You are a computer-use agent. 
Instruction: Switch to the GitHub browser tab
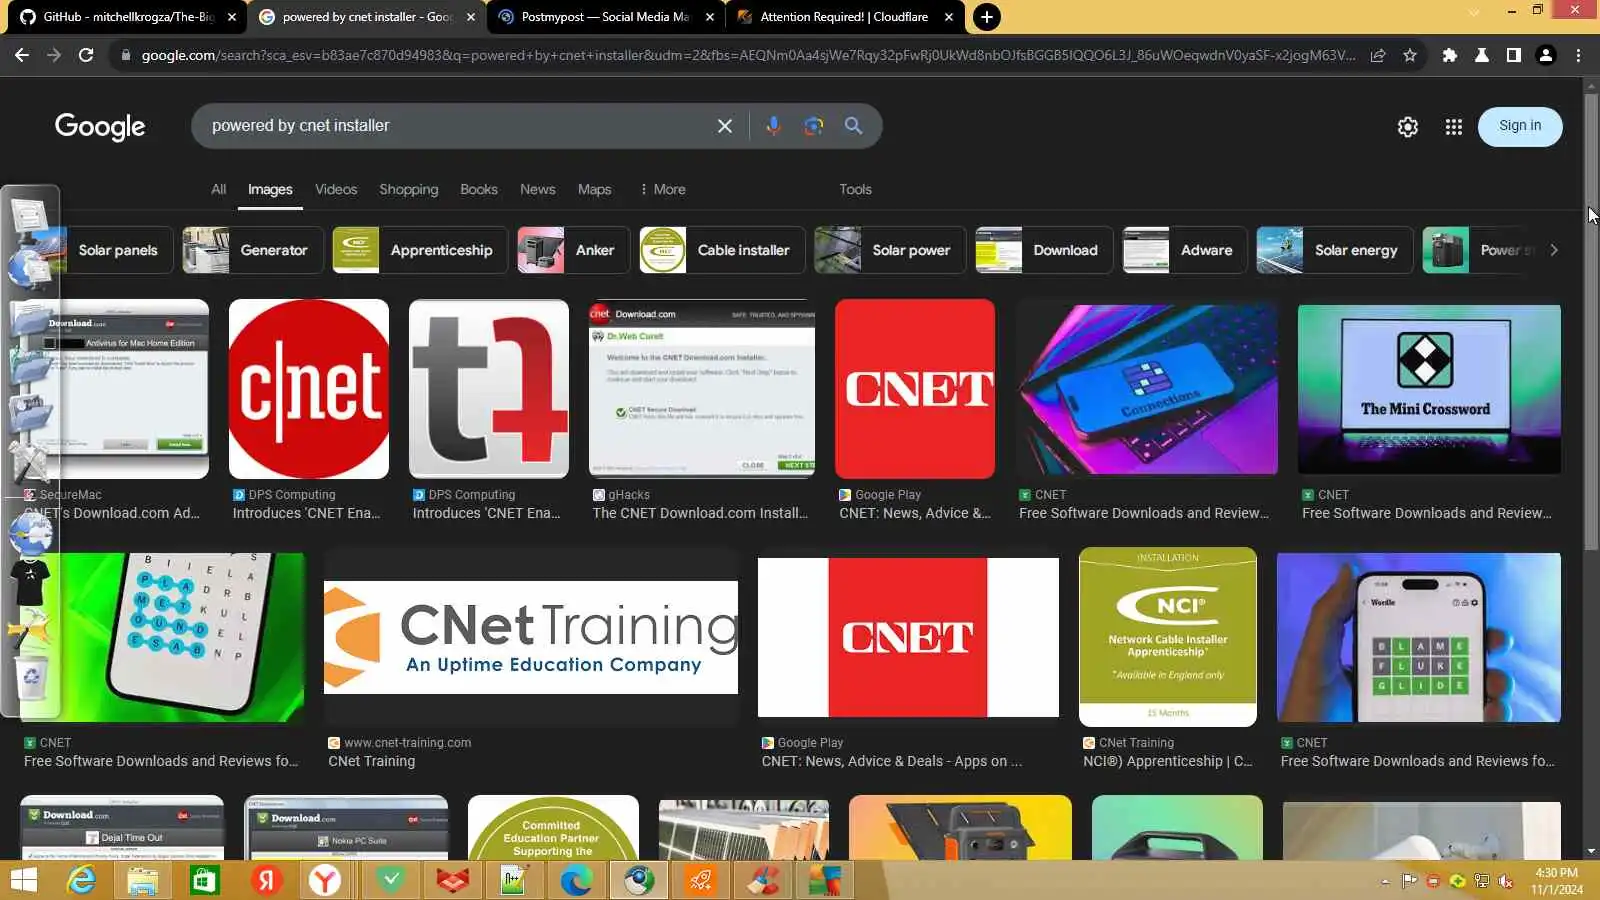pos(127,17)
